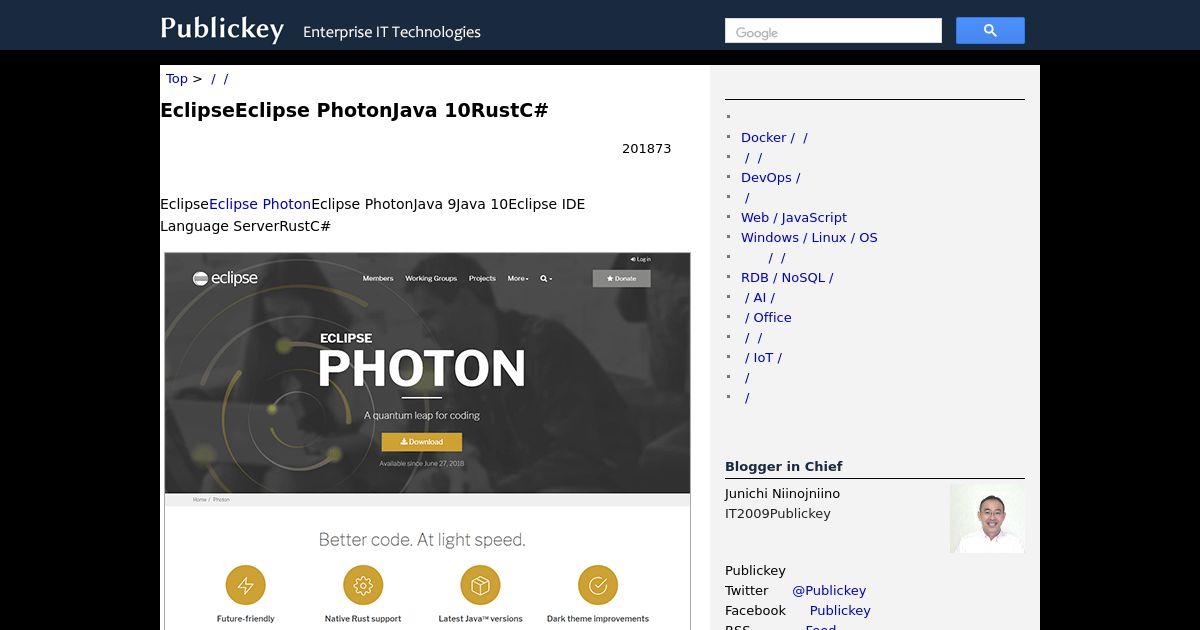Viewport: 1200px width, 630px height.
Task: Click Members in Eclipse nav
Action: [378, 279]
